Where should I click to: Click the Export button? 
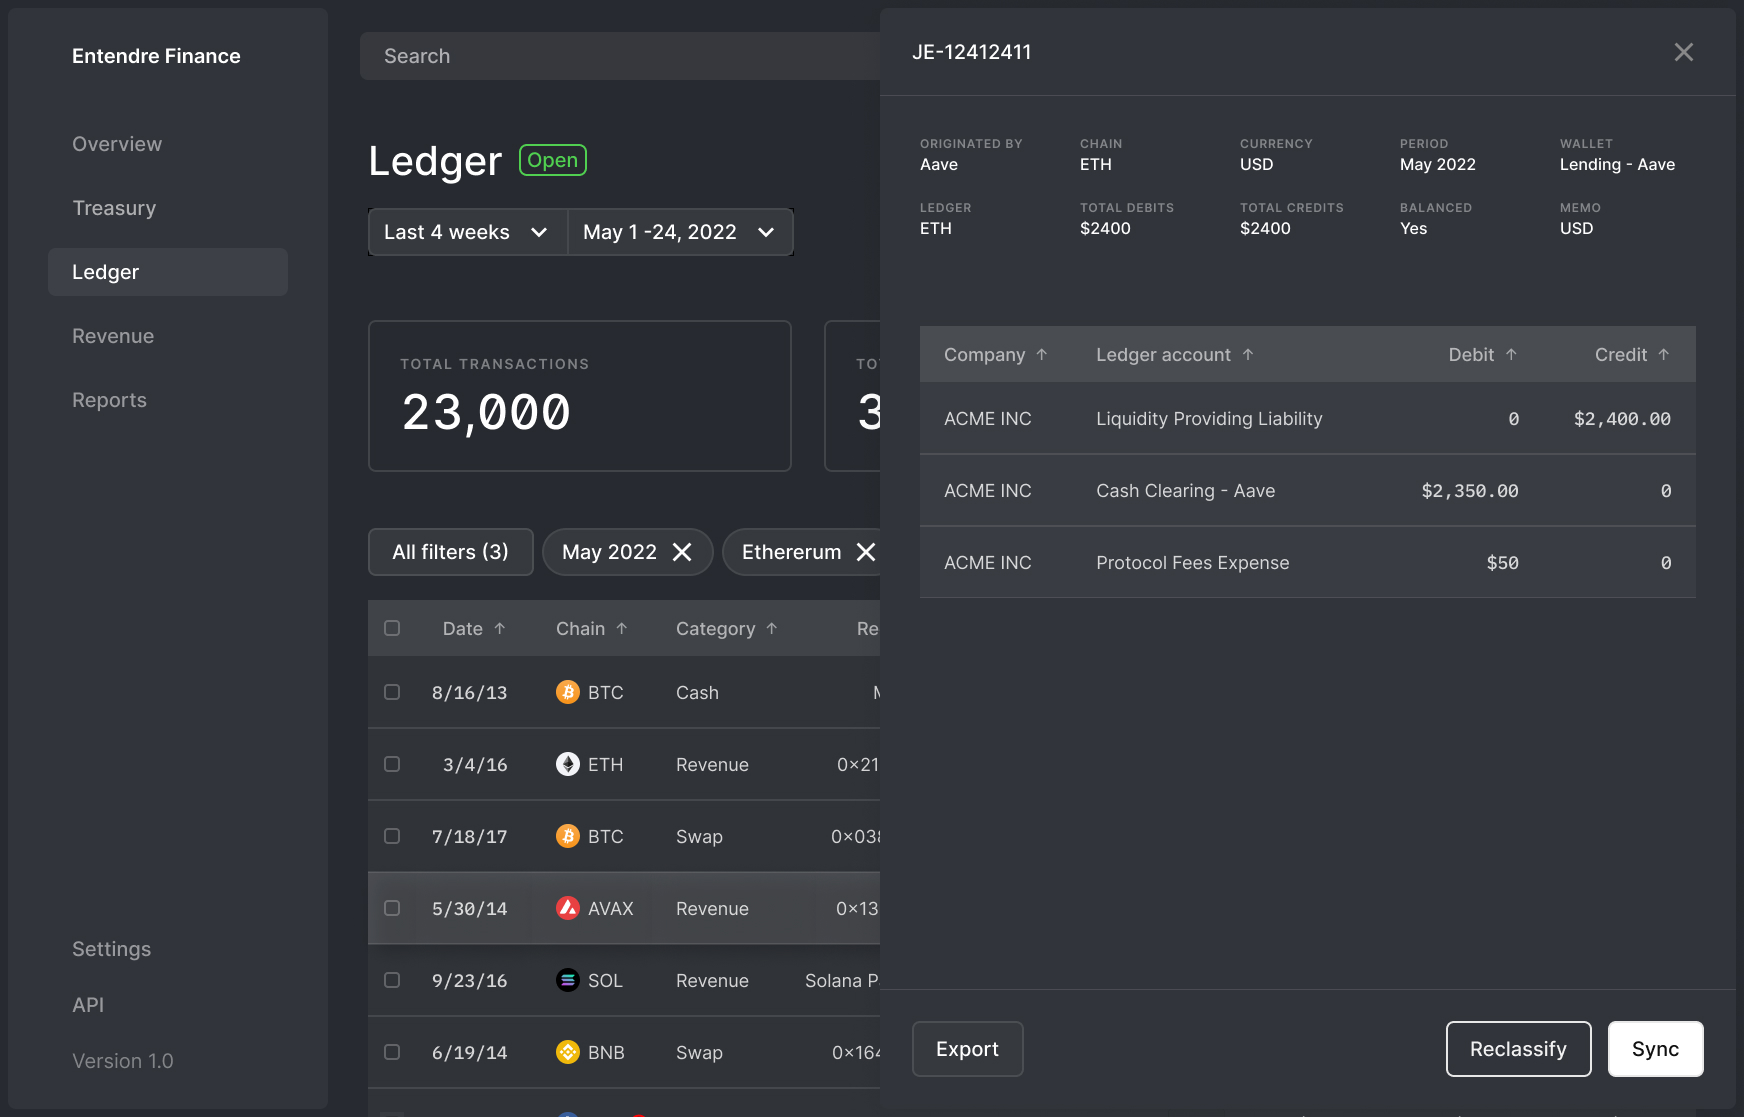click(x=967, y=1049)
